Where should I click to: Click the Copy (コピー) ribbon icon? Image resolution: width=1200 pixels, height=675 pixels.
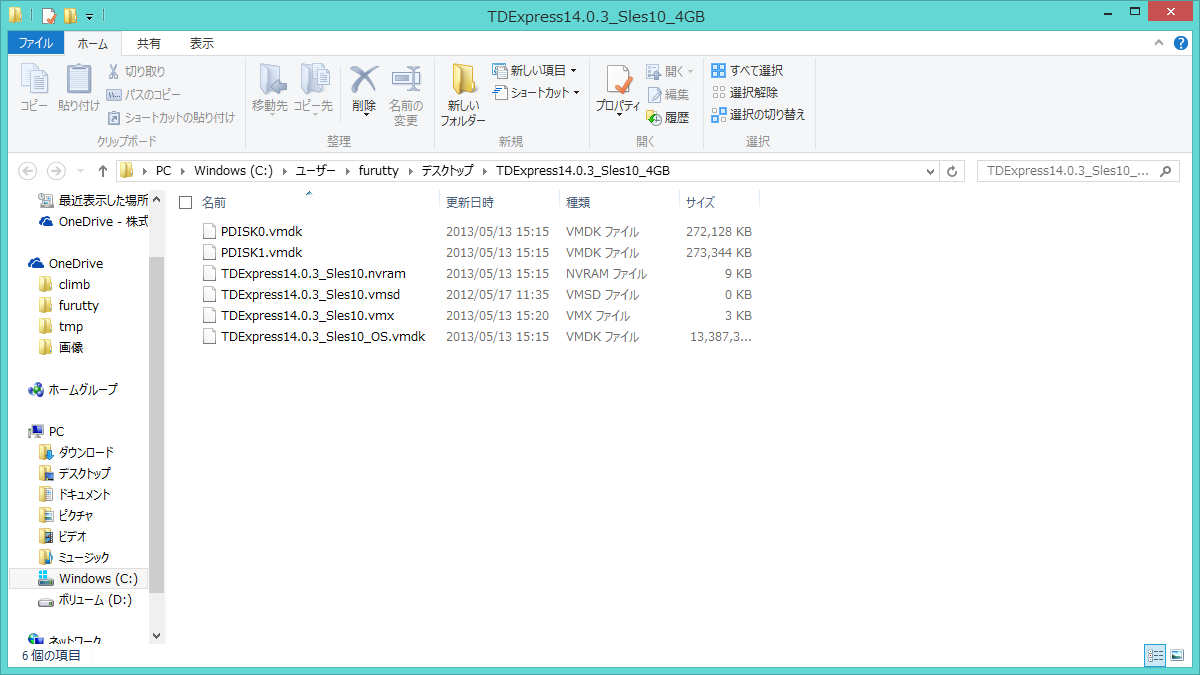coord(34,88)
